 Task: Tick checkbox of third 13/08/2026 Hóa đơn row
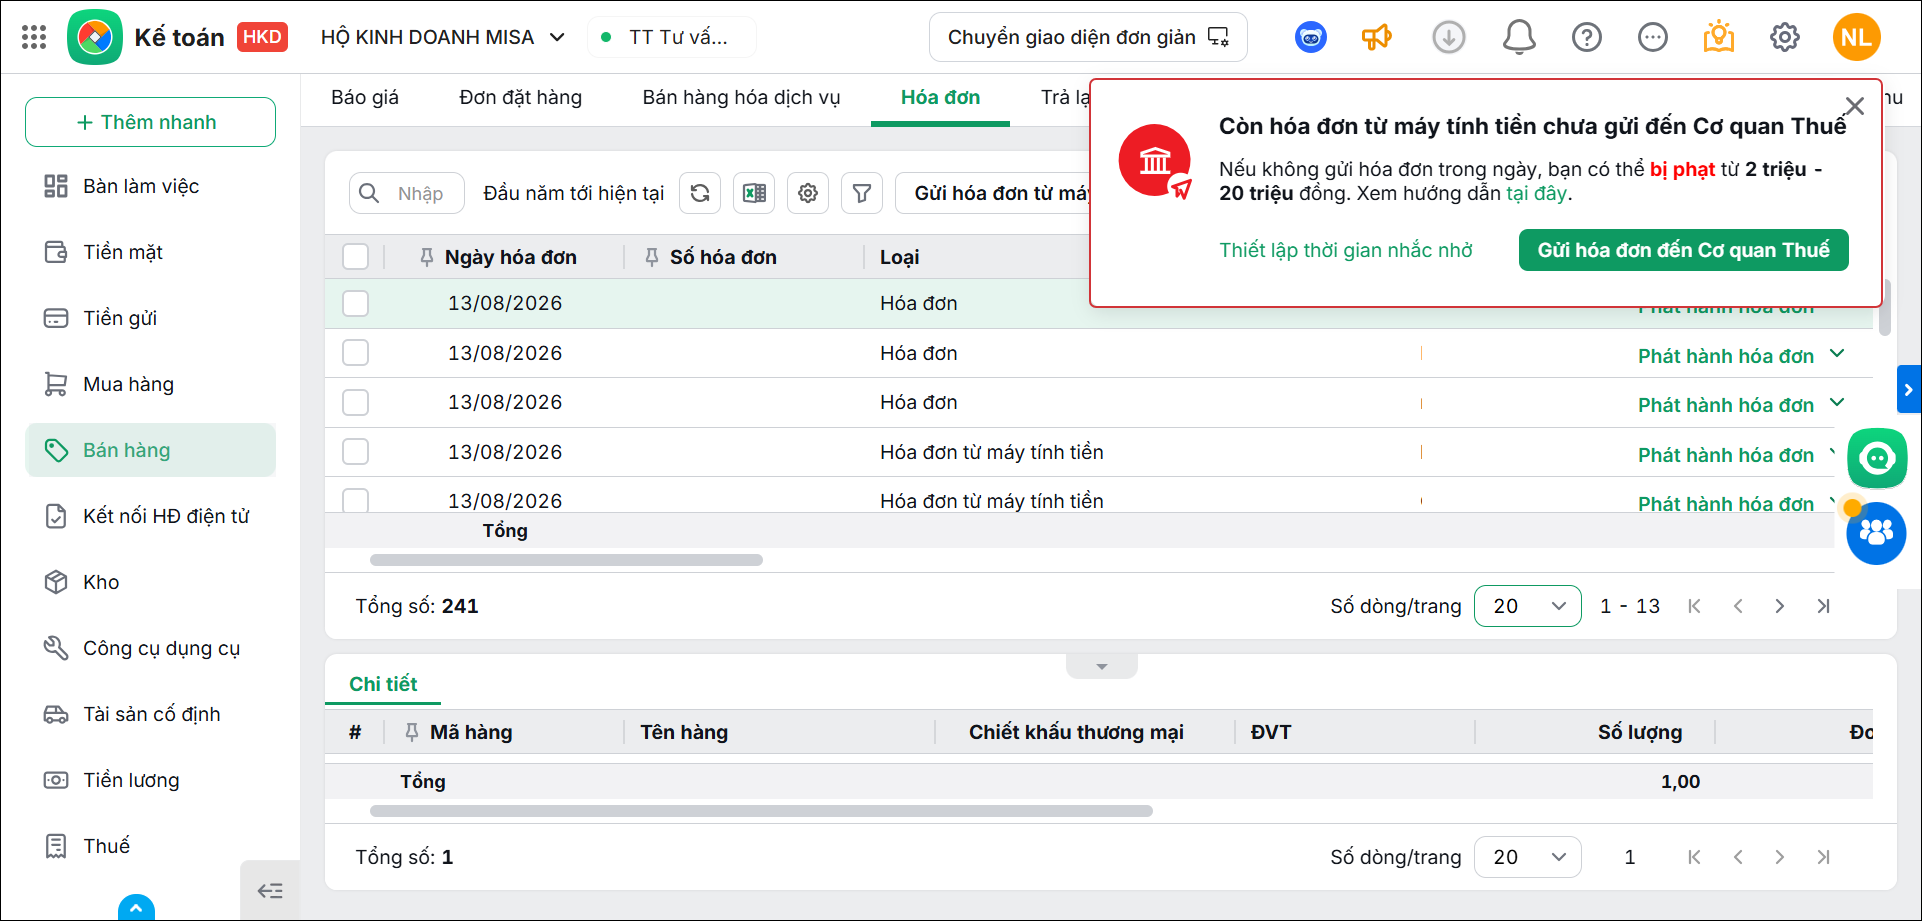click(355, 402)
